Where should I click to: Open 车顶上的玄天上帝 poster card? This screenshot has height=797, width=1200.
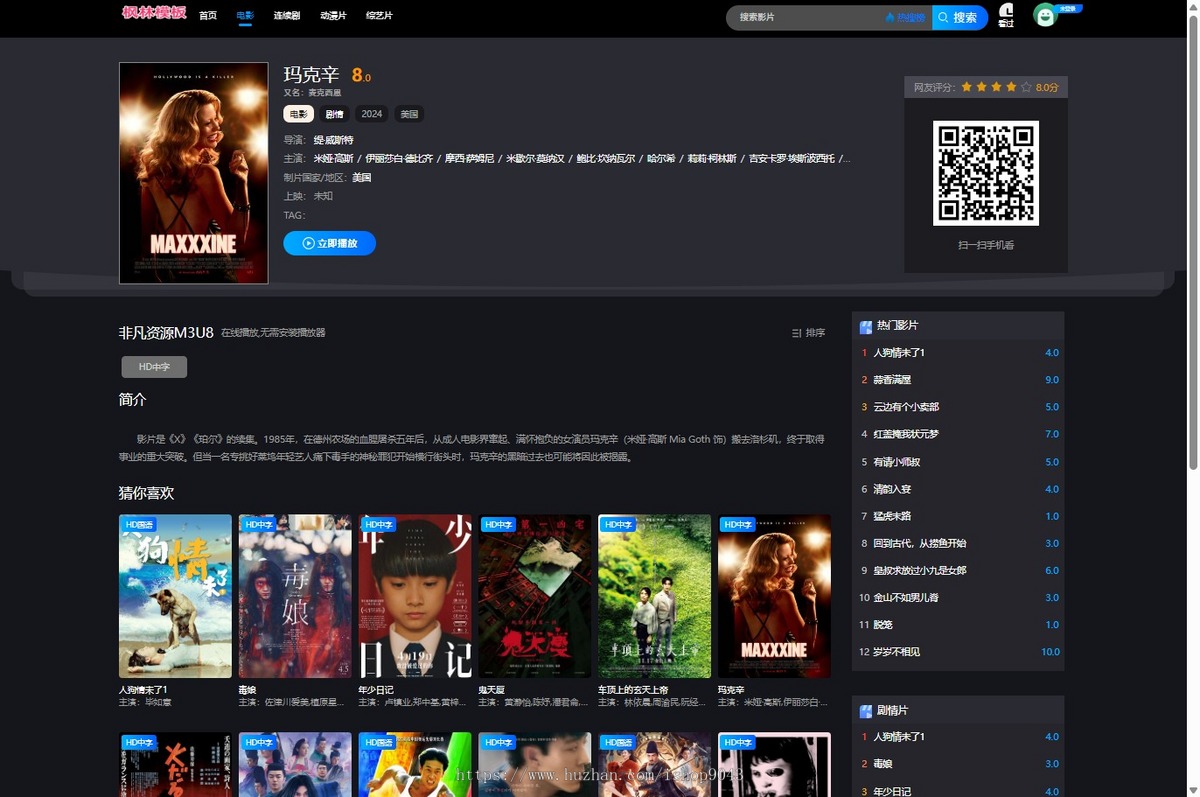tap(655, 596)
